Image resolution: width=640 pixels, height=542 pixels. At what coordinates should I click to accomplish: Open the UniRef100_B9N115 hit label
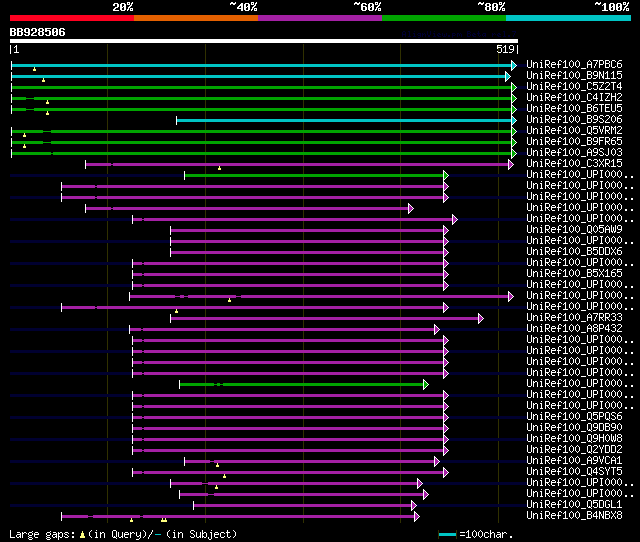point(574,76)
